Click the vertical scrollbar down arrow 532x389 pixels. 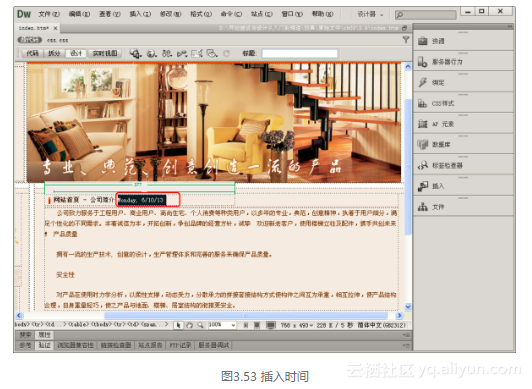408,307
